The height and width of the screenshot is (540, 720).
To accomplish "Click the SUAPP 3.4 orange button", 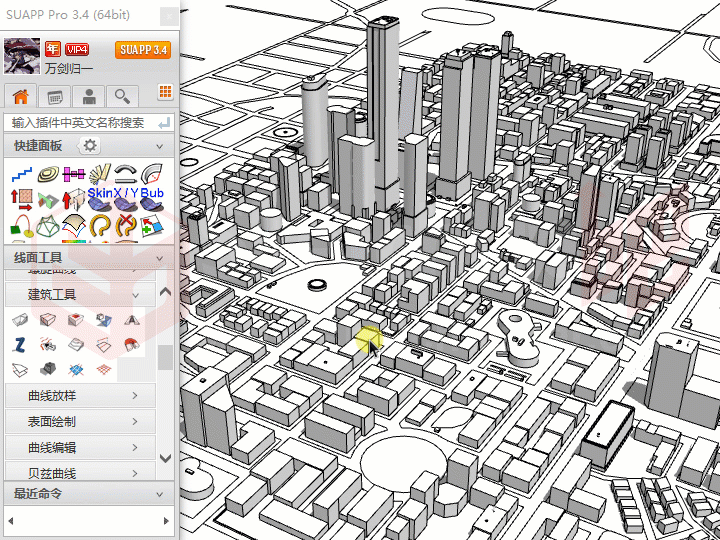I will tap(142, 50).
